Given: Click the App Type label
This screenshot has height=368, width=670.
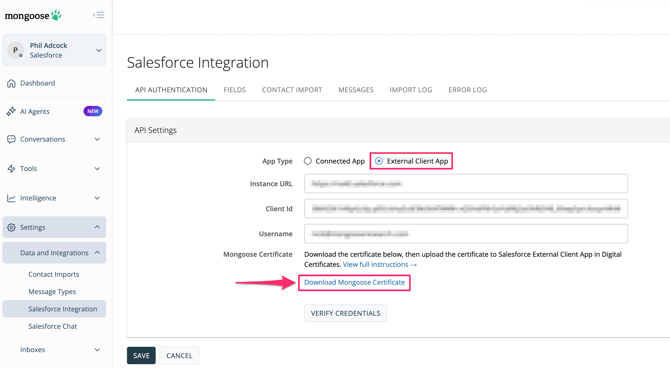Looking at the screenshot, I should 277,161.
